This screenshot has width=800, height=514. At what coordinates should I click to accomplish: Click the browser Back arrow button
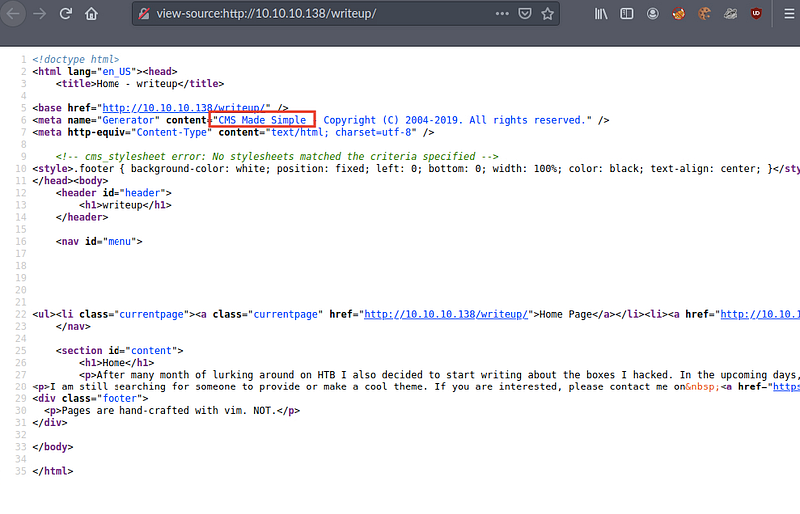click(14, 14)
